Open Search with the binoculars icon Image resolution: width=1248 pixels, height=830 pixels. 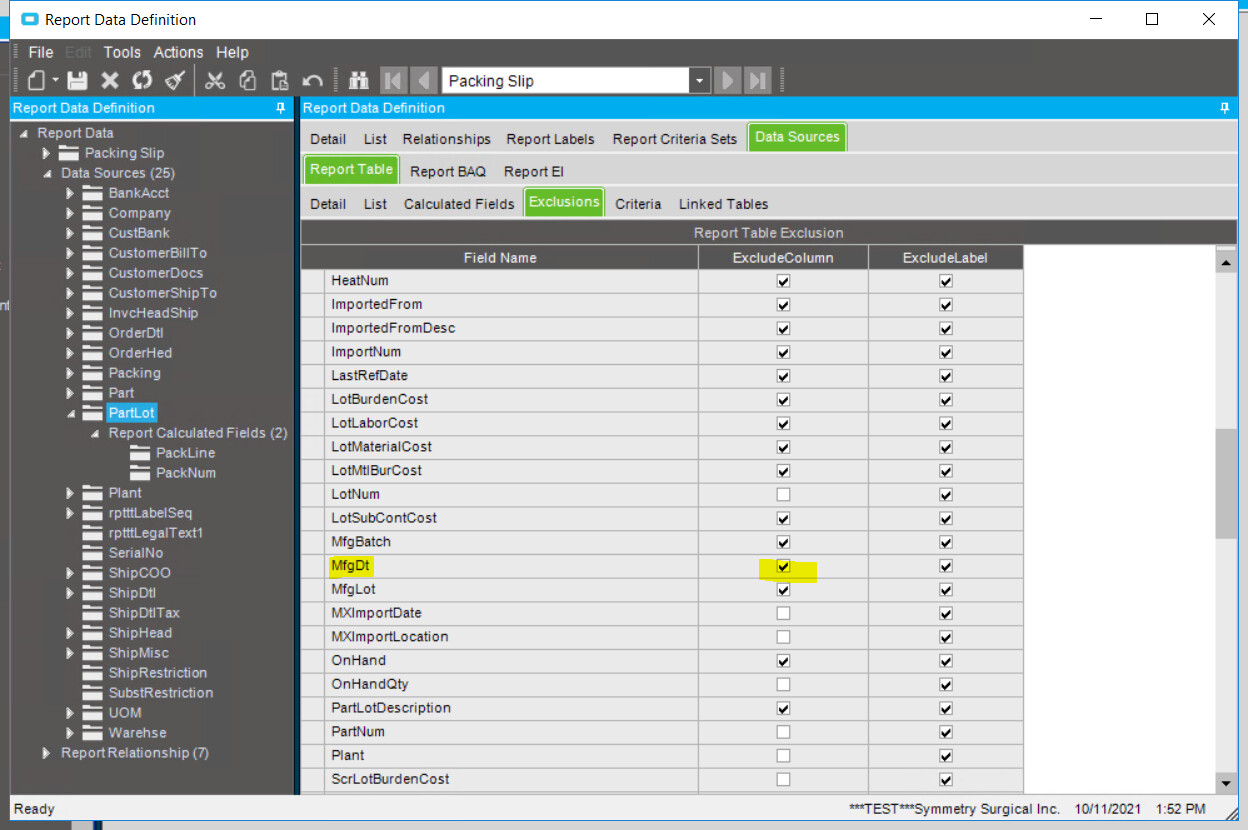click(x=358, y=81)
